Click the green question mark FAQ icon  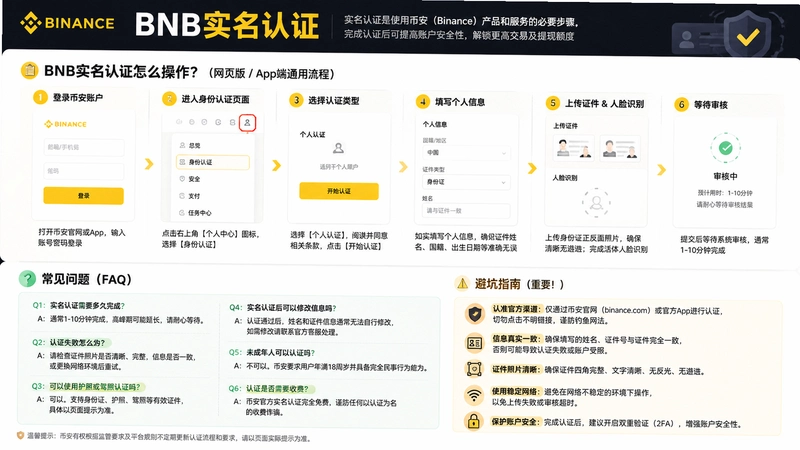tap(28, 279)
